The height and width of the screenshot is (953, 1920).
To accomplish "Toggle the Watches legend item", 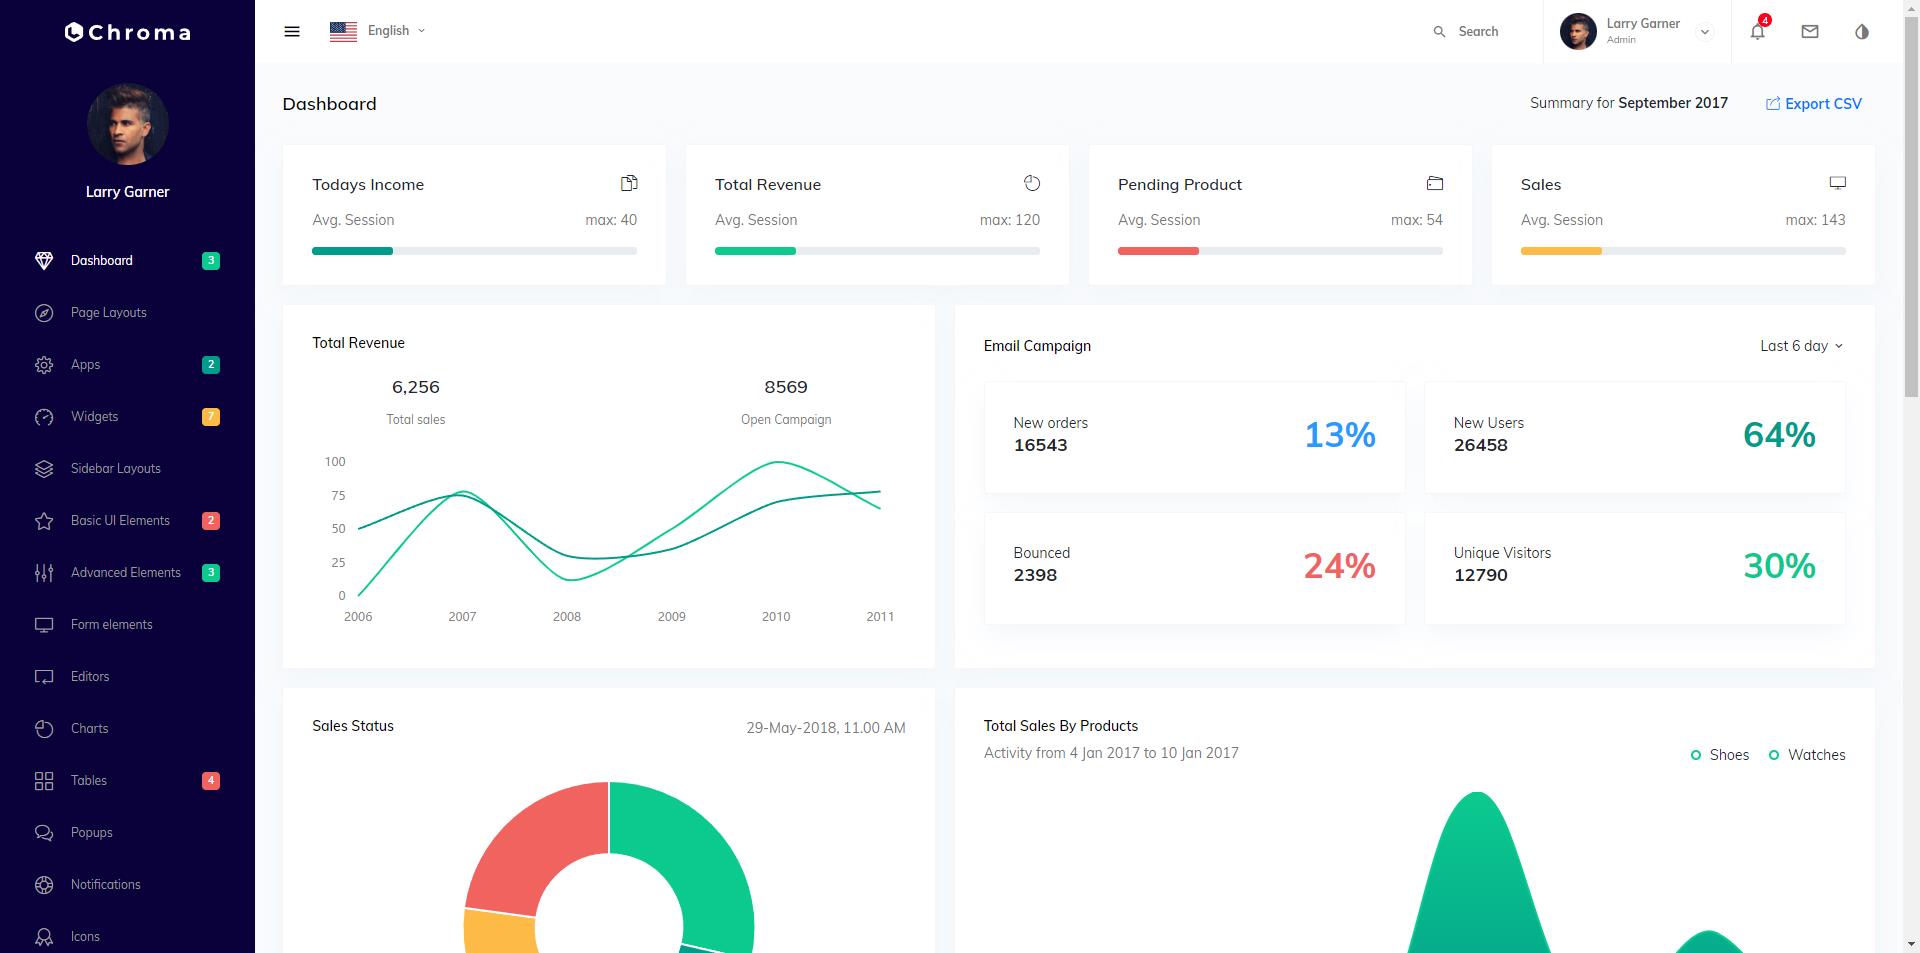I will point(1807,755).
